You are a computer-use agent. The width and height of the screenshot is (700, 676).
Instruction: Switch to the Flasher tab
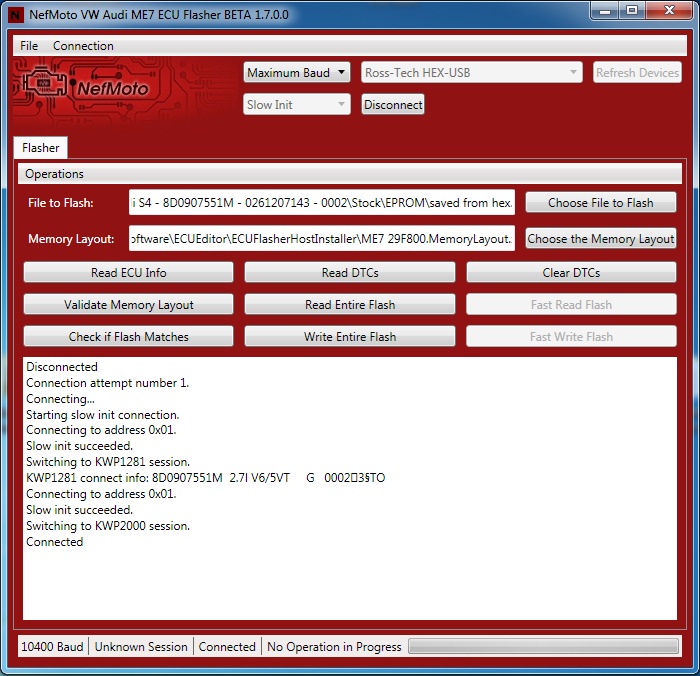(41, 148)
